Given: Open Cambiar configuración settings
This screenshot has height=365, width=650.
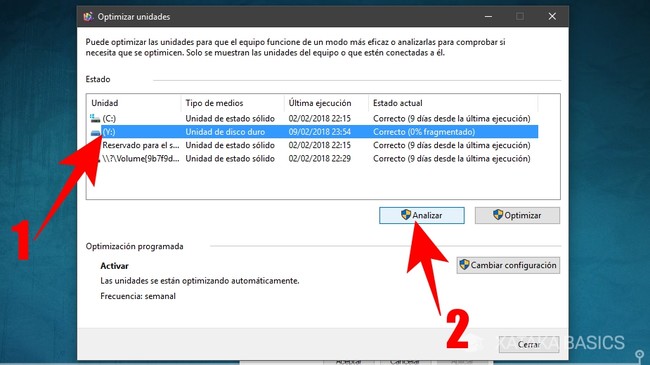Looking at the screenshot, I should 508,265.
